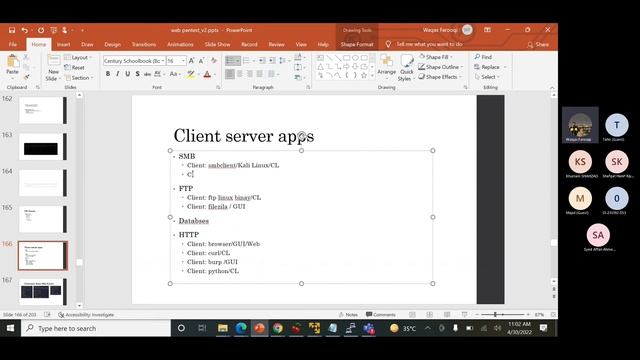Open Notes pane from status bar
Screen dimensions: 640x360
(348, 315)
